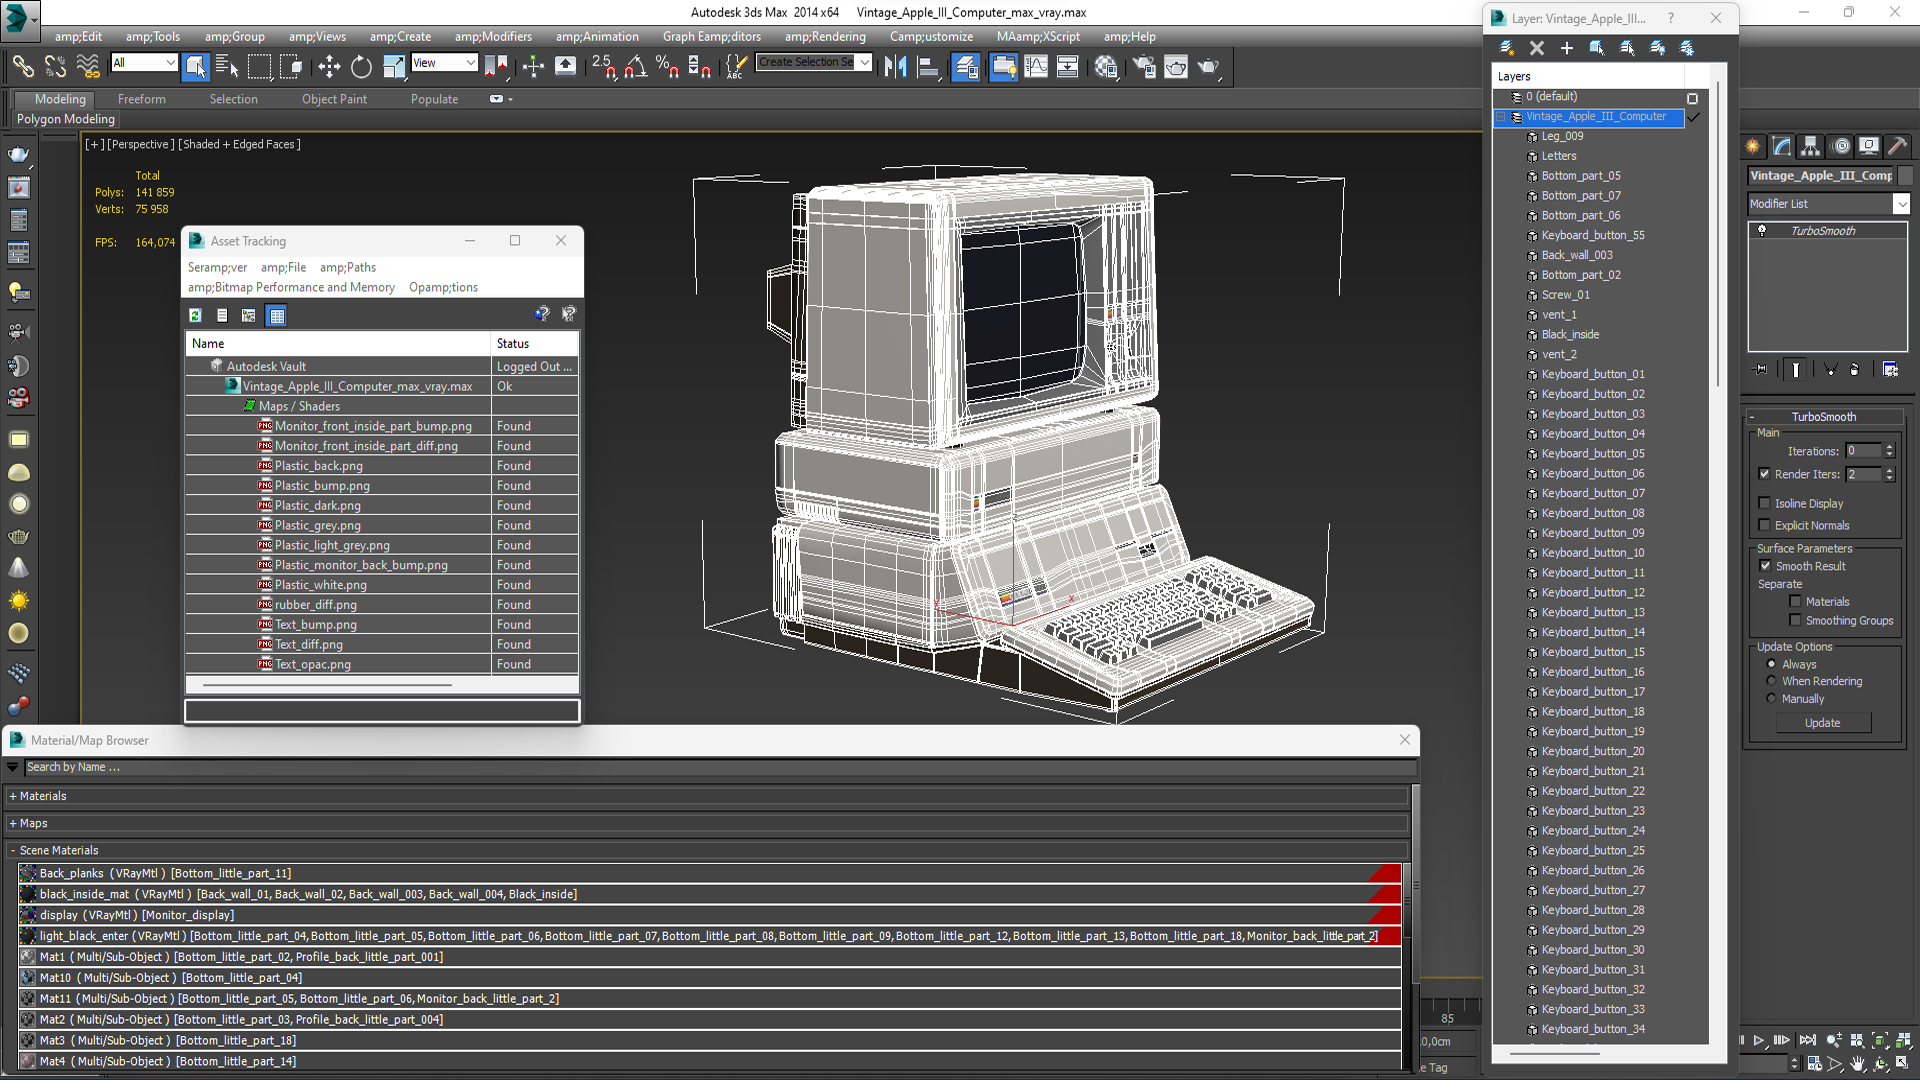1920x1080 pixels.
Task: Click the Update button in TurboSmooth
Action: [1823, 723]
